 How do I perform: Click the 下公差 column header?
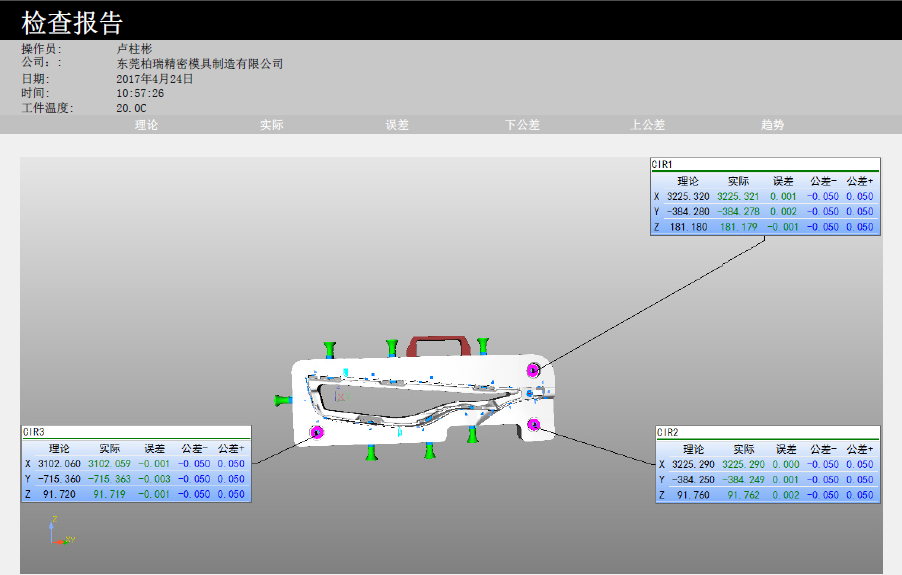click(522, 125)
